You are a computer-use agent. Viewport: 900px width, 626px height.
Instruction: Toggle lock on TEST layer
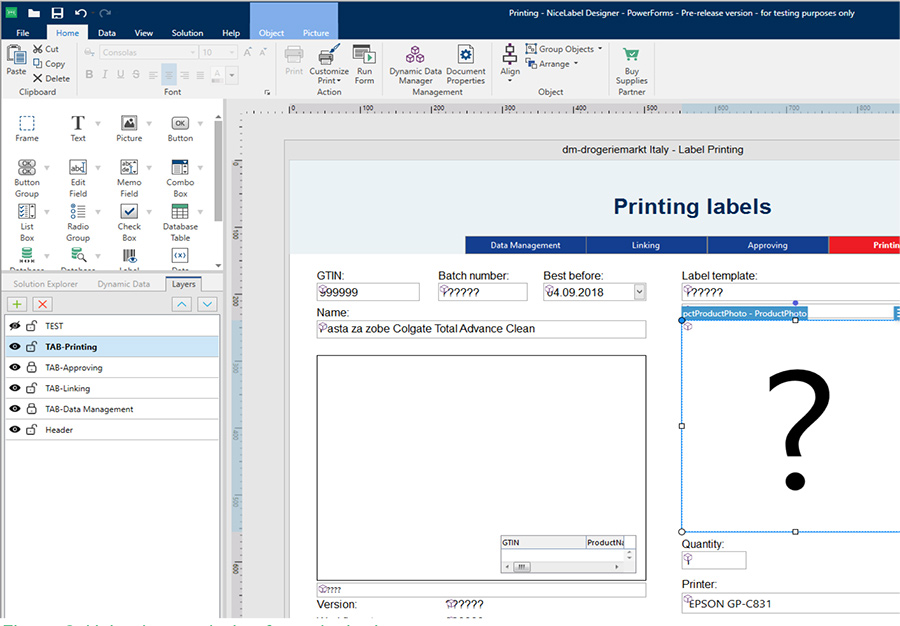(x=32, y=326)
